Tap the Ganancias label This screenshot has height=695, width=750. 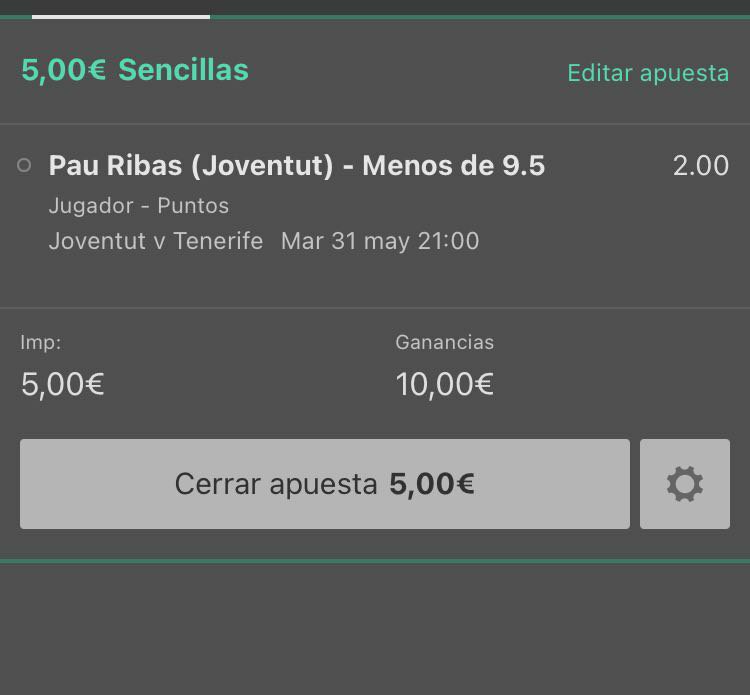click(x=444, y=342)
